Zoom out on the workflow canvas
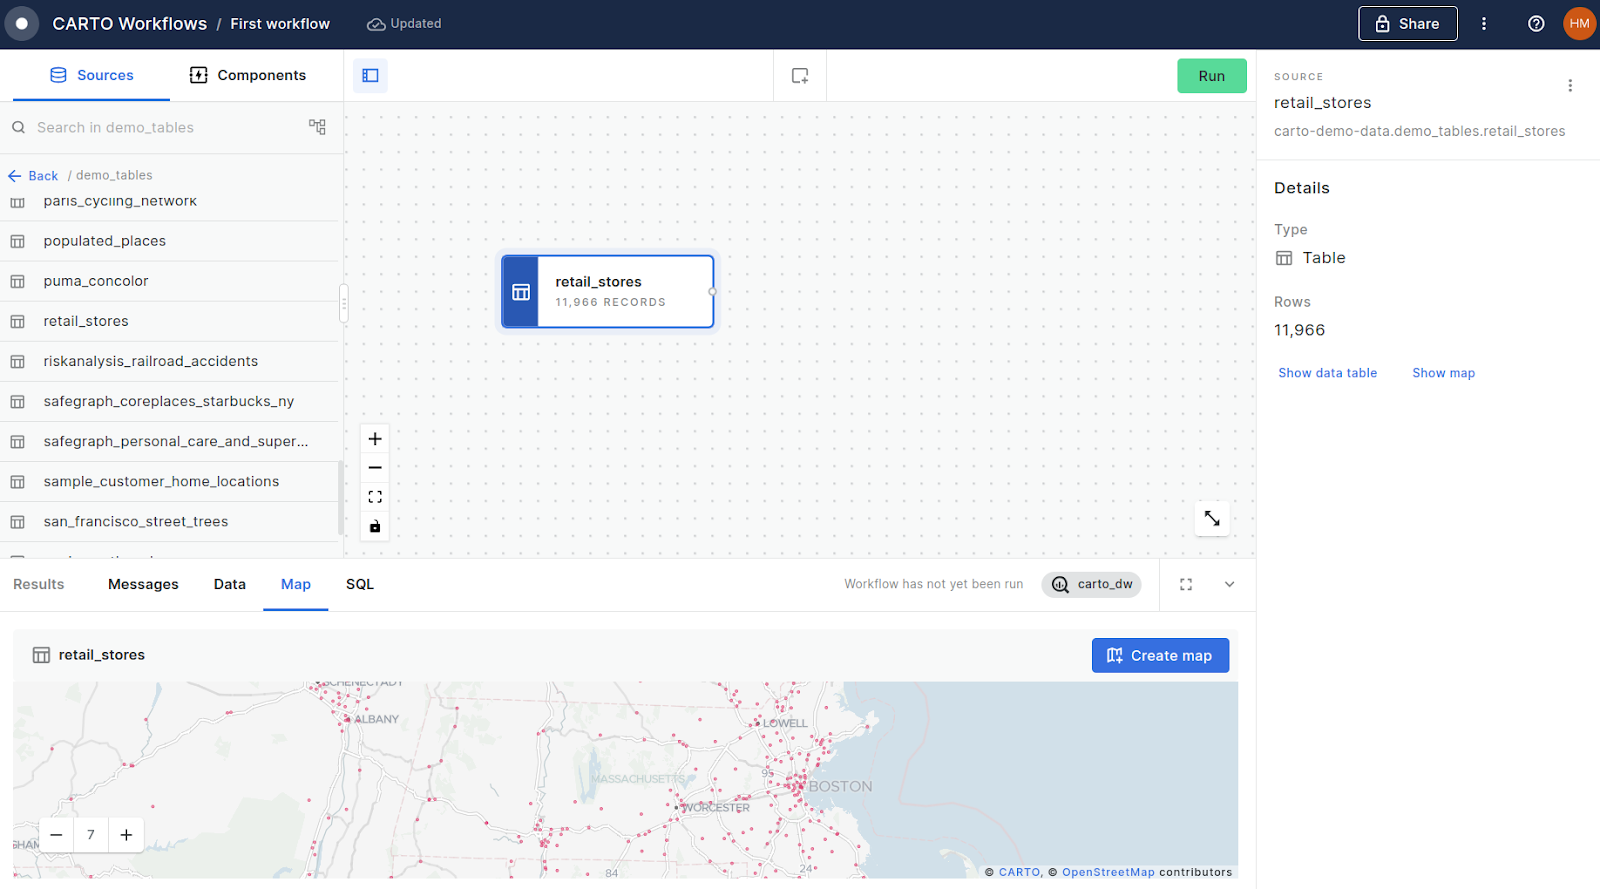1600x889 pixels. coord(375,468)
